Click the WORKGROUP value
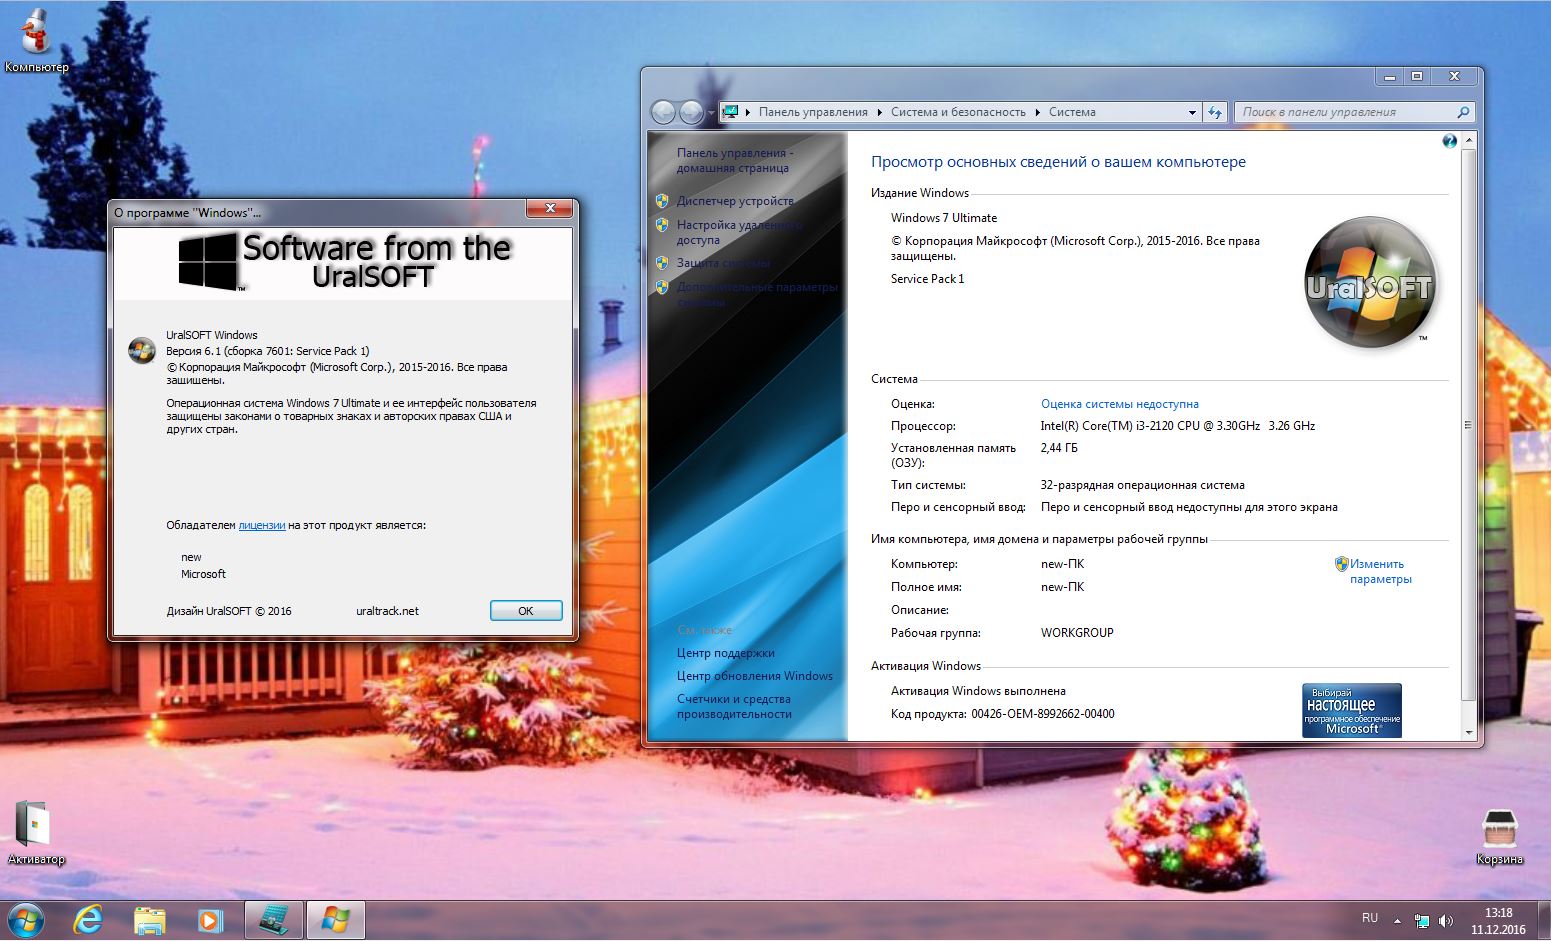The height and width of the screenshot is (941, 1551). [1077, 633]
